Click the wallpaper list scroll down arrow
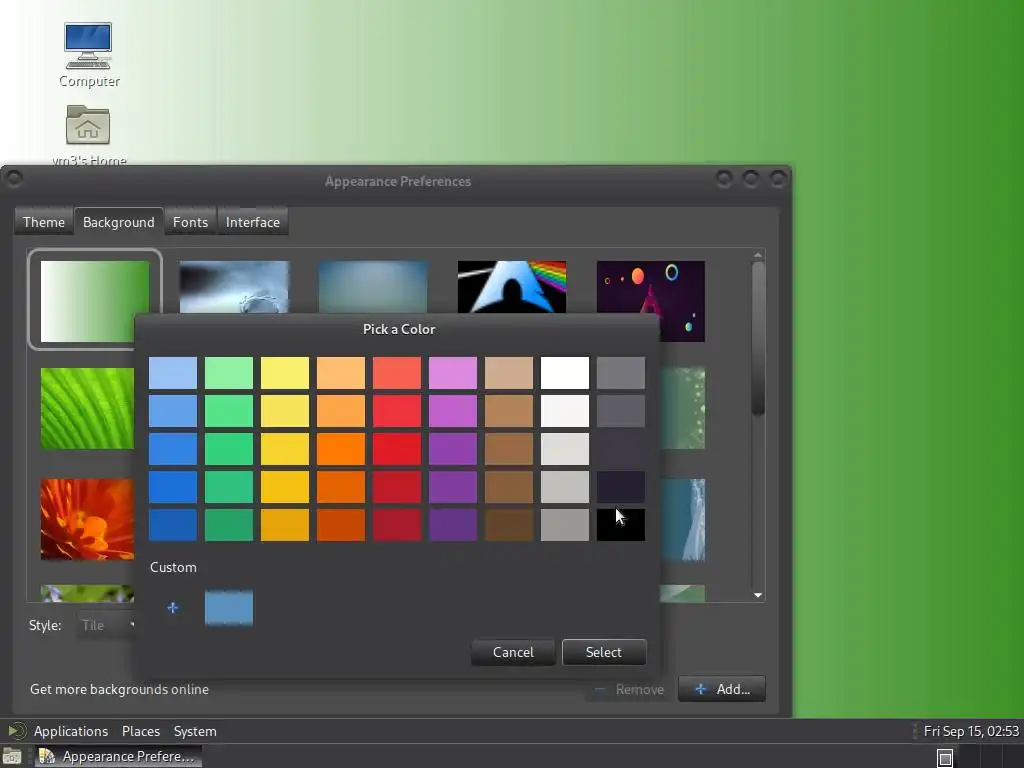Viewport: 1024px width, 768px height. [x=758, y=595]
